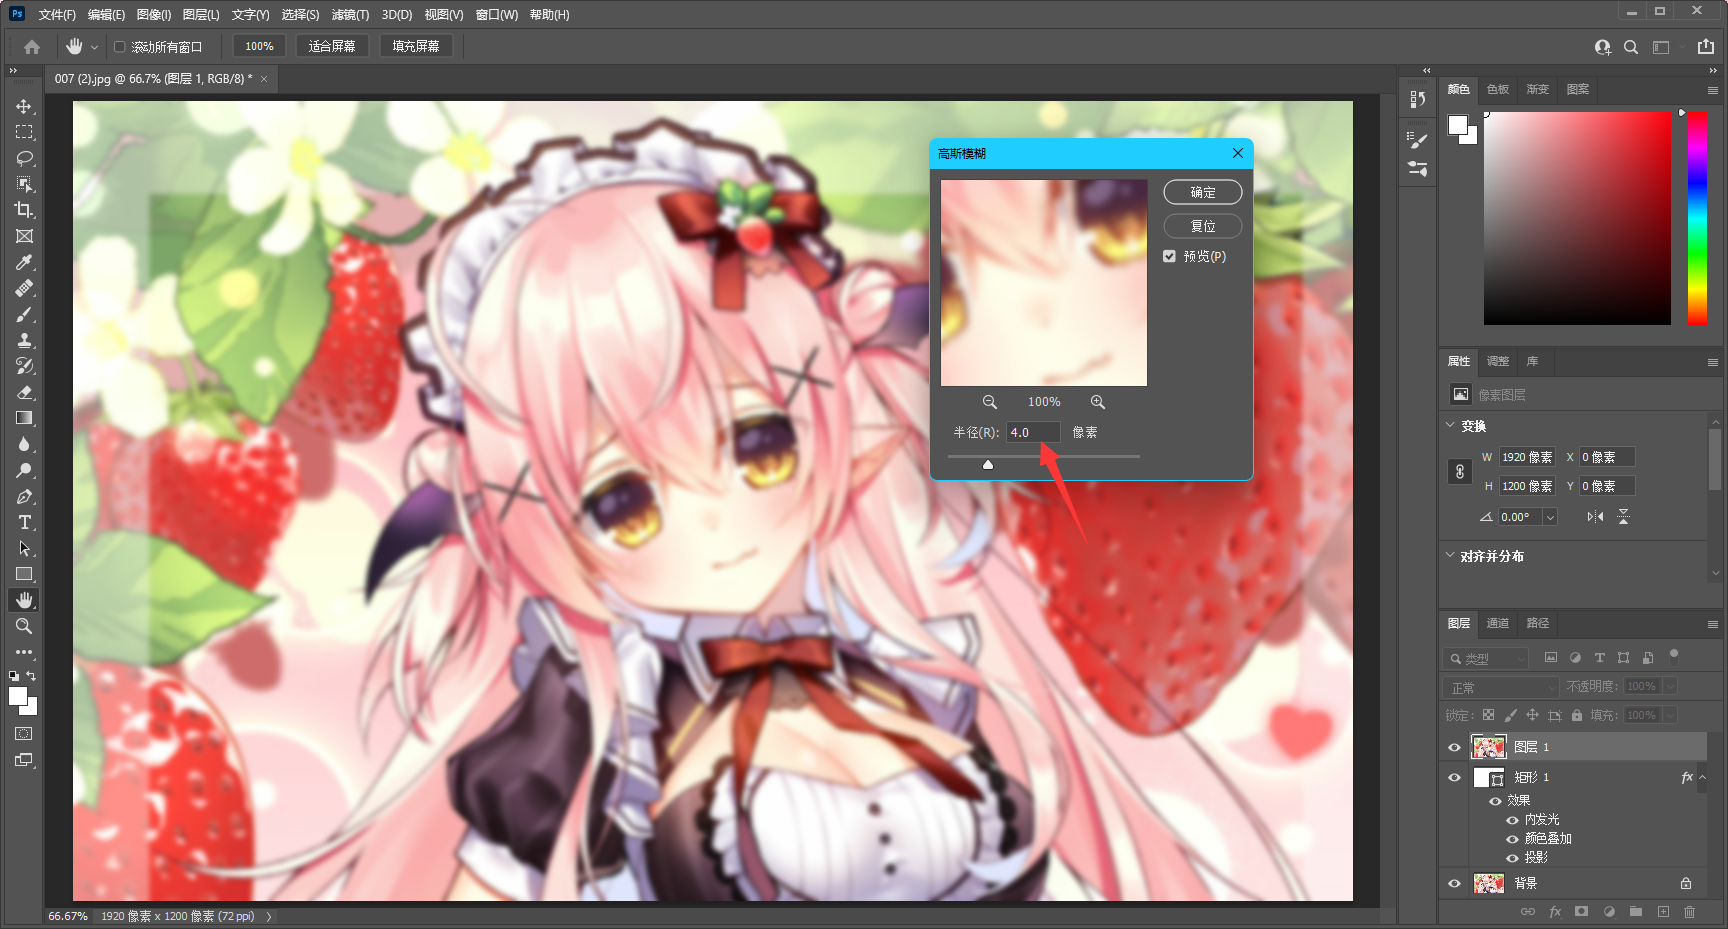Click the radius slider handle
This screenshot has width=1728, height=929.
988,464
